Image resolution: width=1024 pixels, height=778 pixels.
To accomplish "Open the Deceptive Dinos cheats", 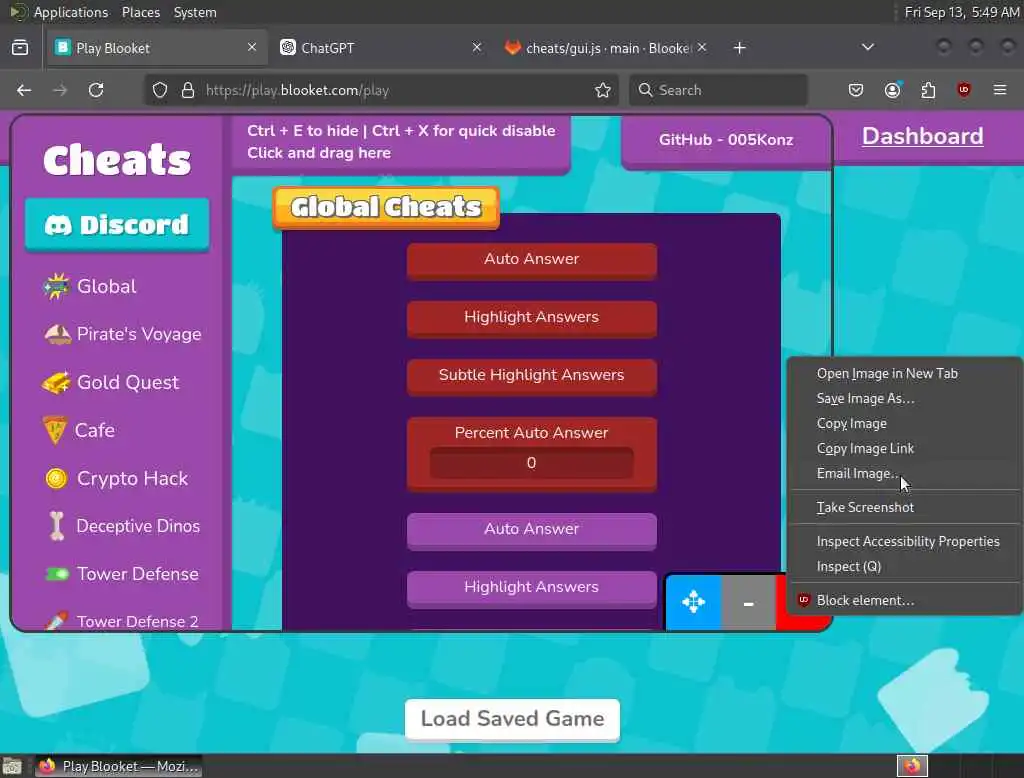I will pos(124,527).
